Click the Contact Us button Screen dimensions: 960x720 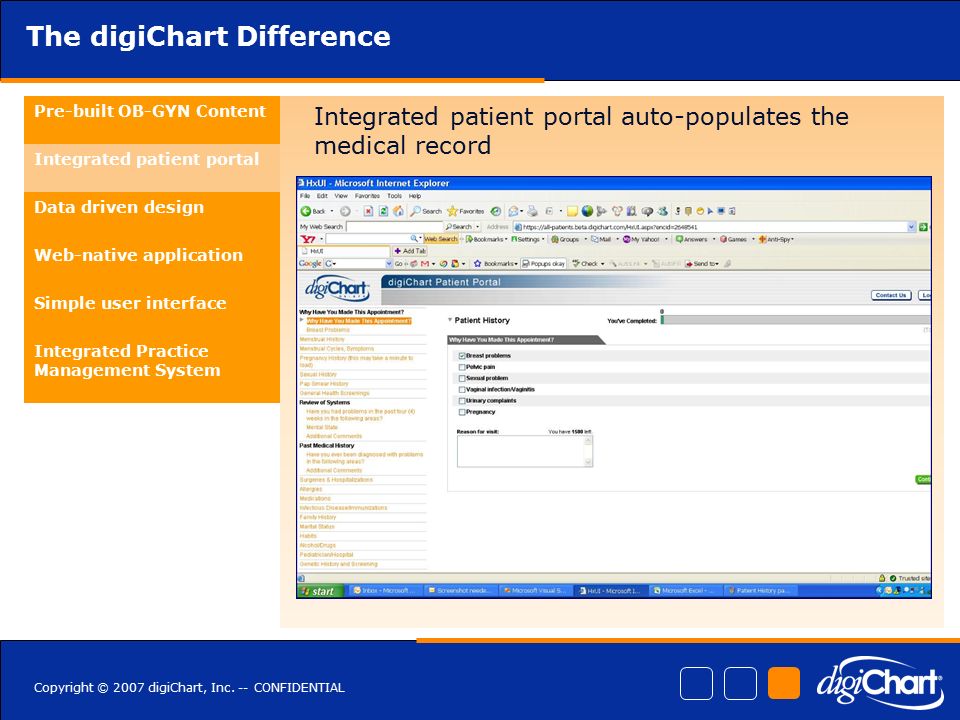tap(891, 295)
